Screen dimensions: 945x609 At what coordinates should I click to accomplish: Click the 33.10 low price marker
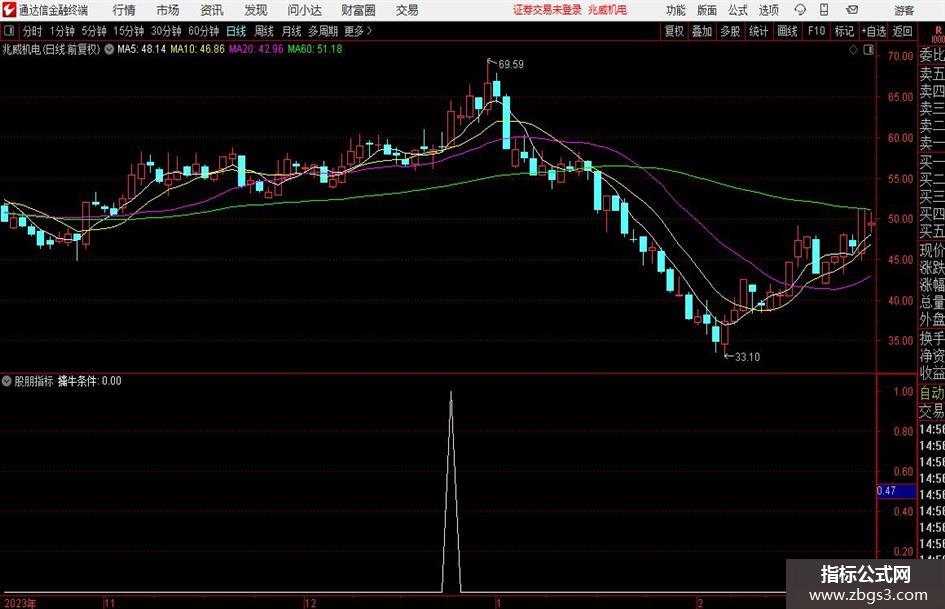pyautogui.click(x=747, y=357)
